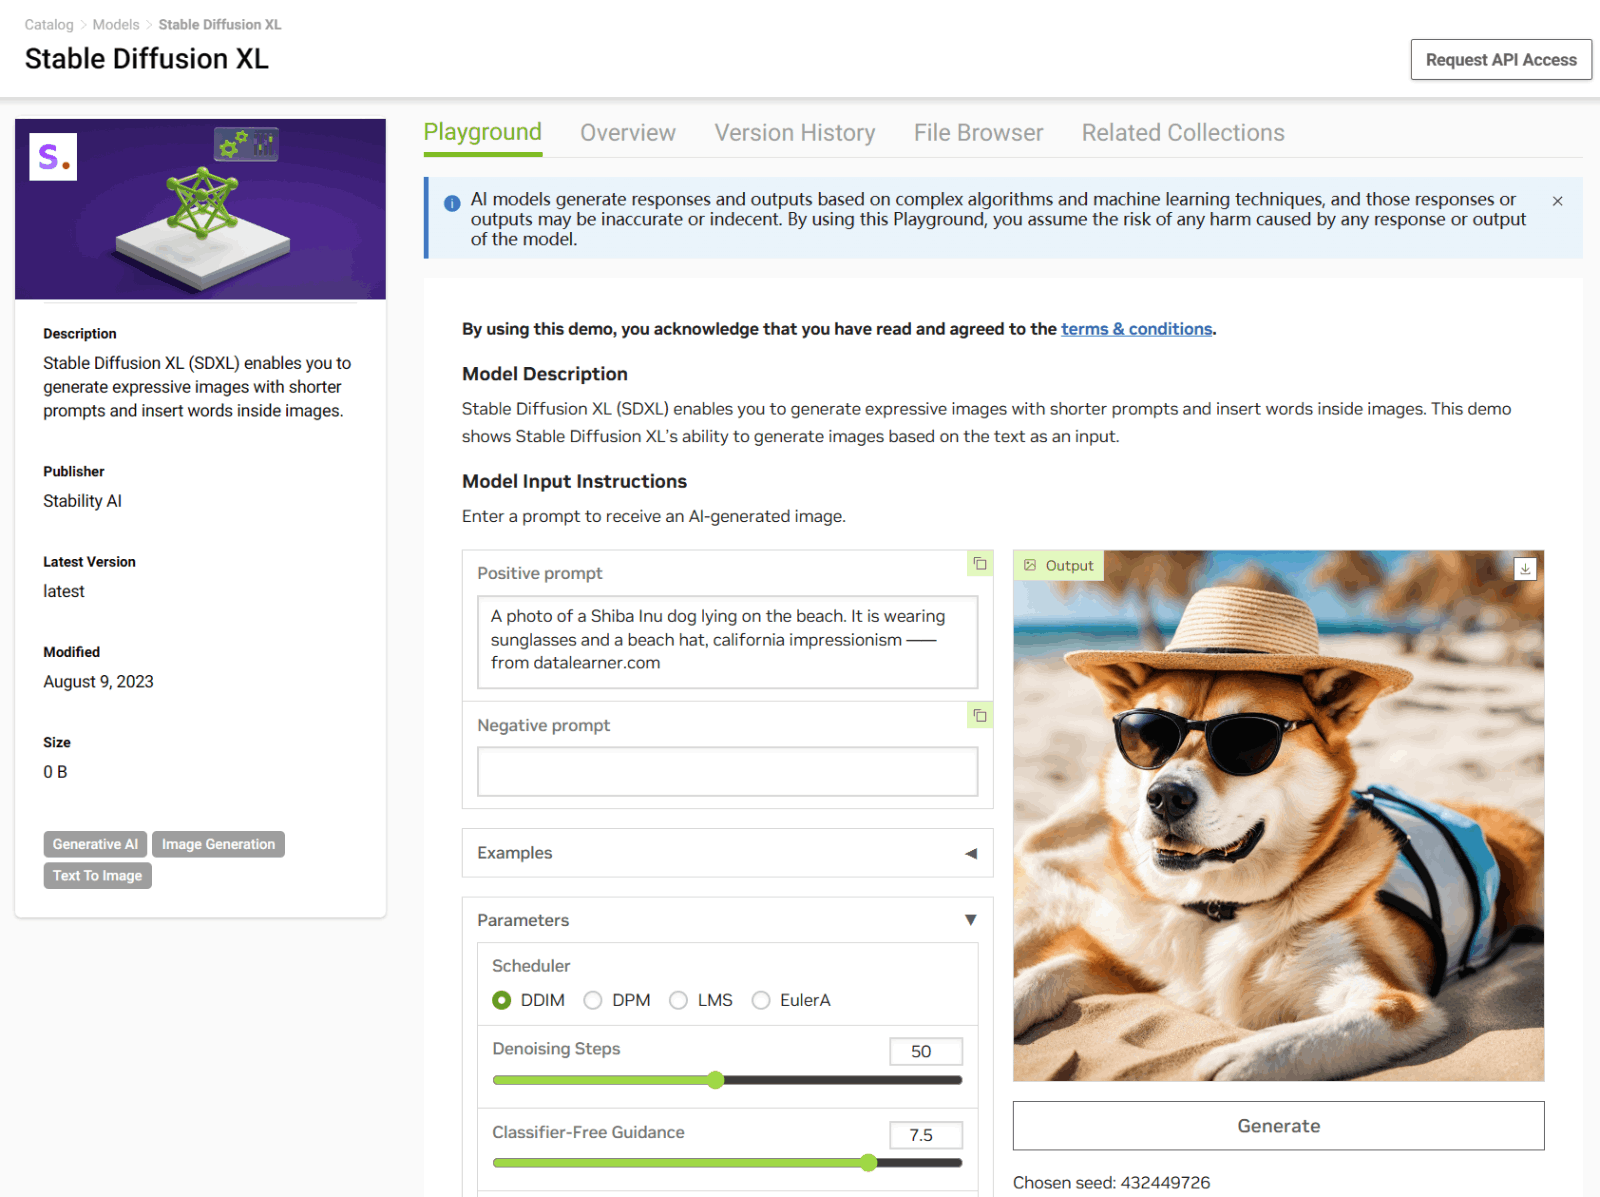The width and height of the screenshot is (1600, 1197).
Task: Click inside the Negative prompt field
Action: 727,772
